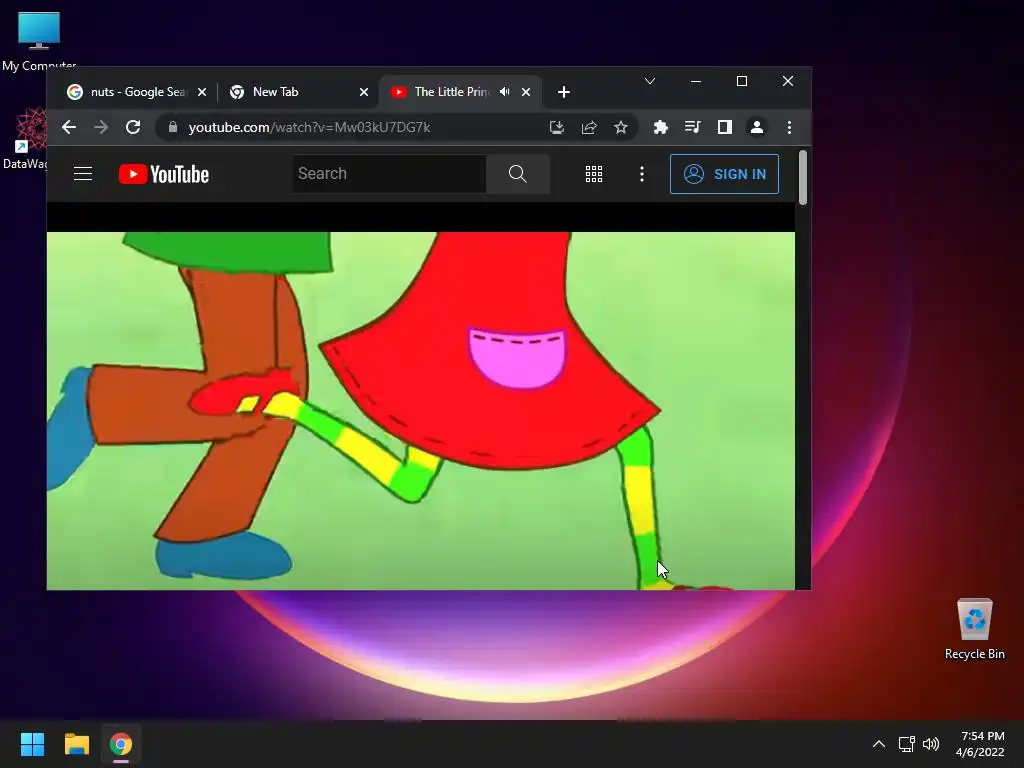Viewport: 1024px width, 768px height.
Task: Click the browser forward arrow
Action: coord(101,127)
